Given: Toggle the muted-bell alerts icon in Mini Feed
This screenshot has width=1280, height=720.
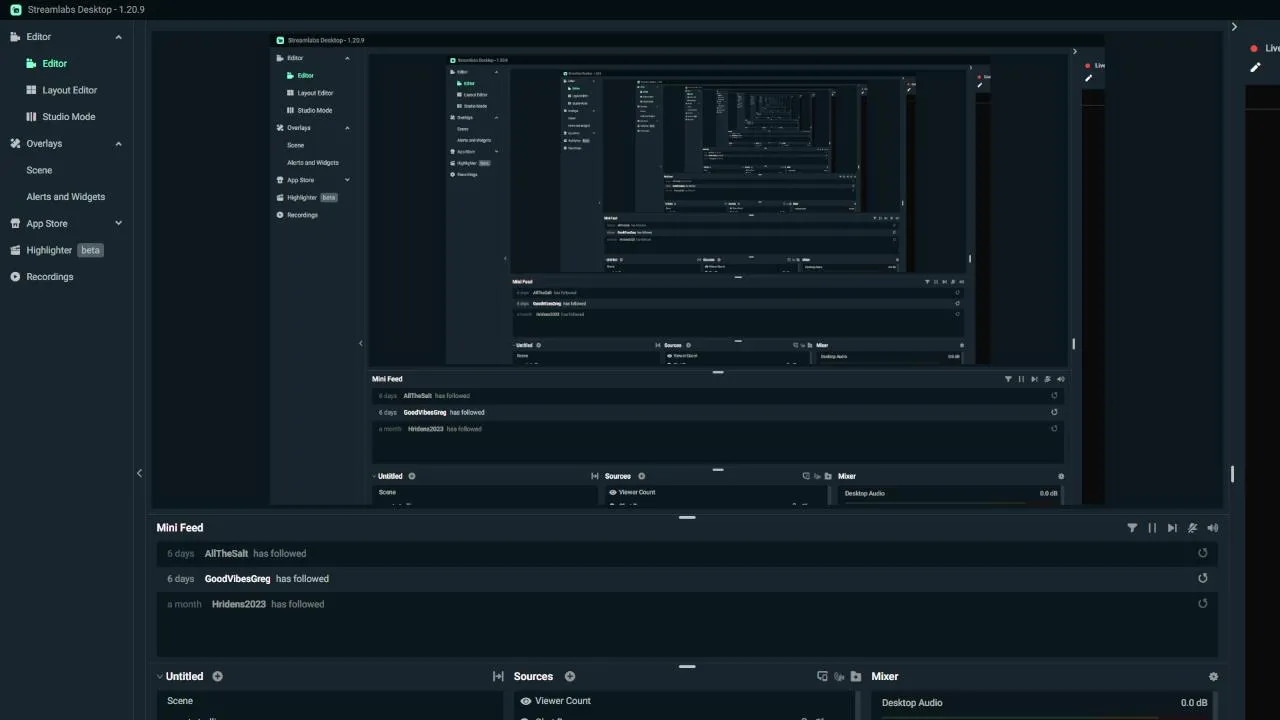Looking at the screenshot, I should click(x=1192, y=528).
